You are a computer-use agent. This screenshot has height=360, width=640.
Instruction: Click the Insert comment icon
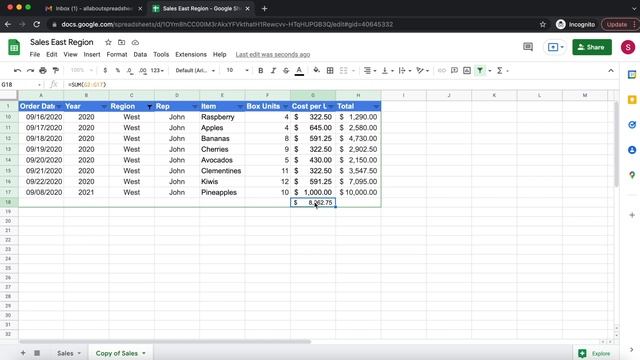tap(454, 71)
